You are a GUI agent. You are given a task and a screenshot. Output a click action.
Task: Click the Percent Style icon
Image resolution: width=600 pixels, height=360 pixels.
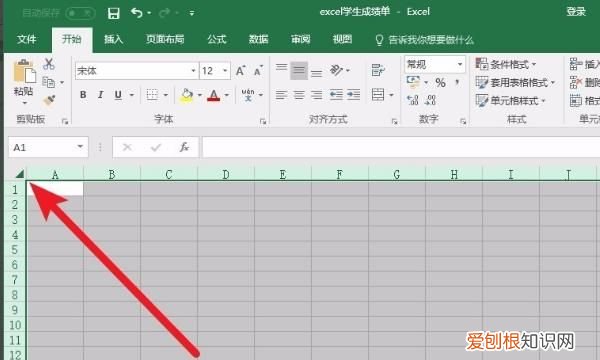click(x=440, y=83)
